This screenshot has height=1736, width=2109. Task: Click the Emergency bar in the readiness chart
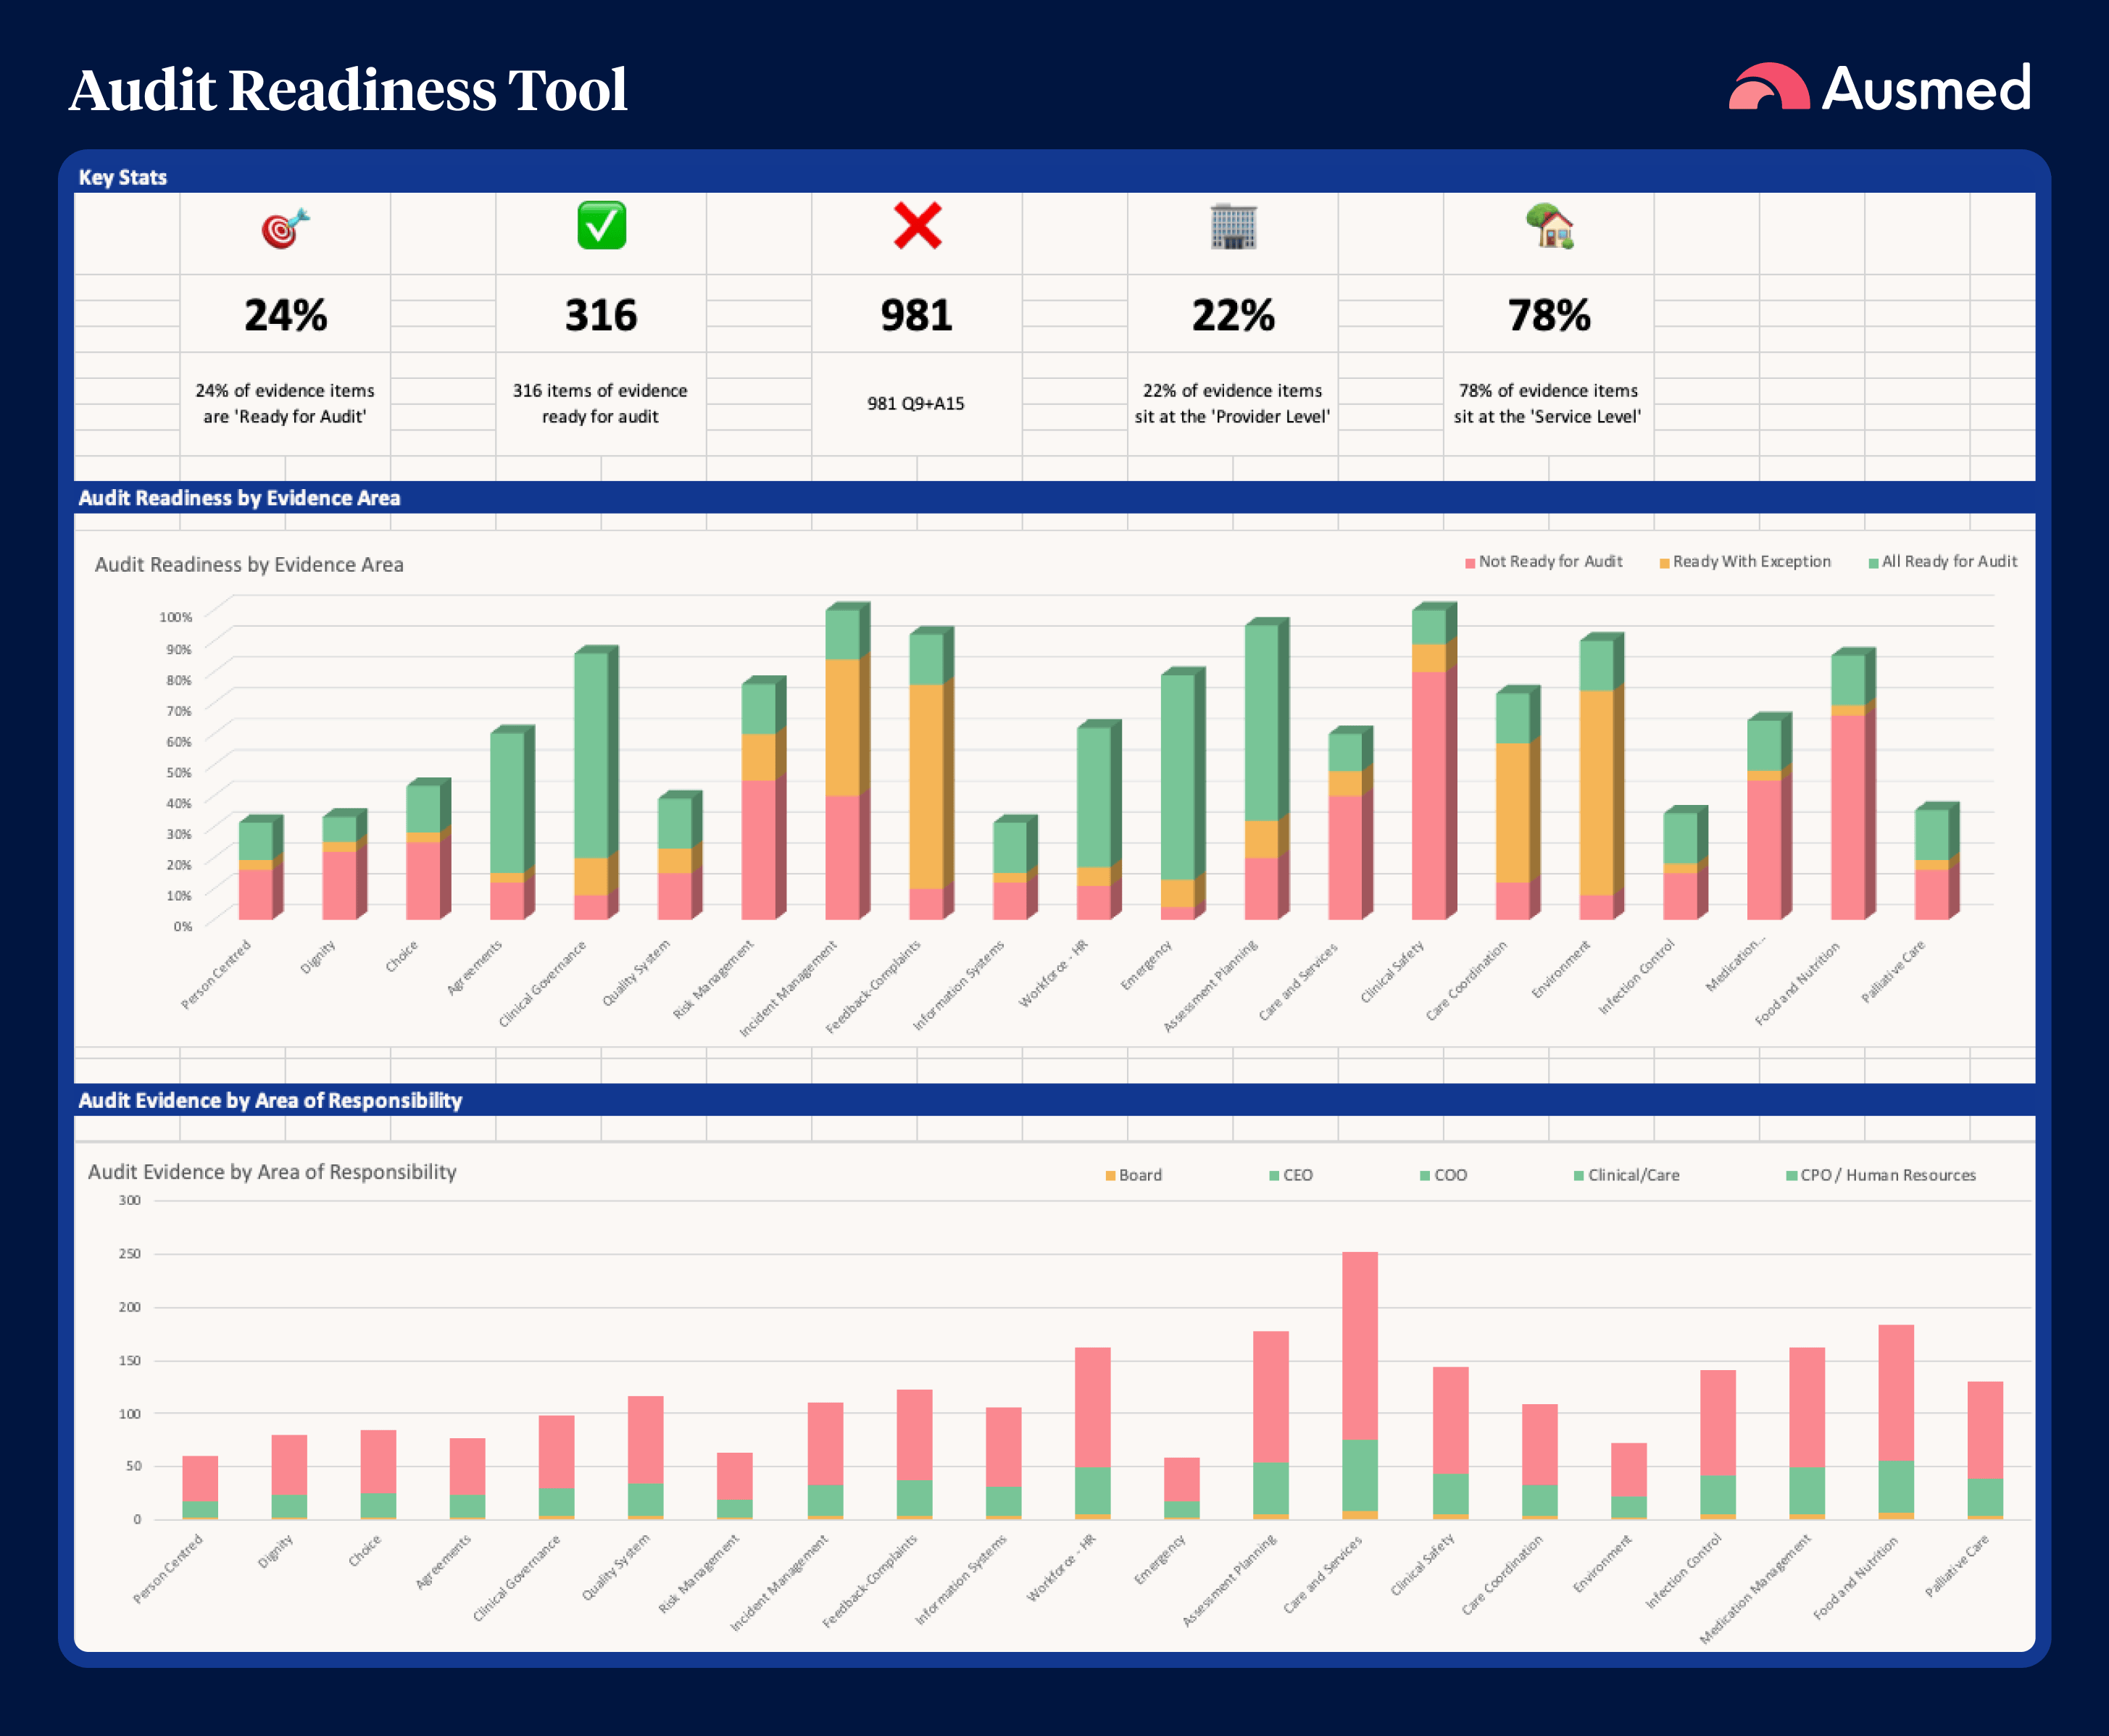click(x=1182, y=794)
